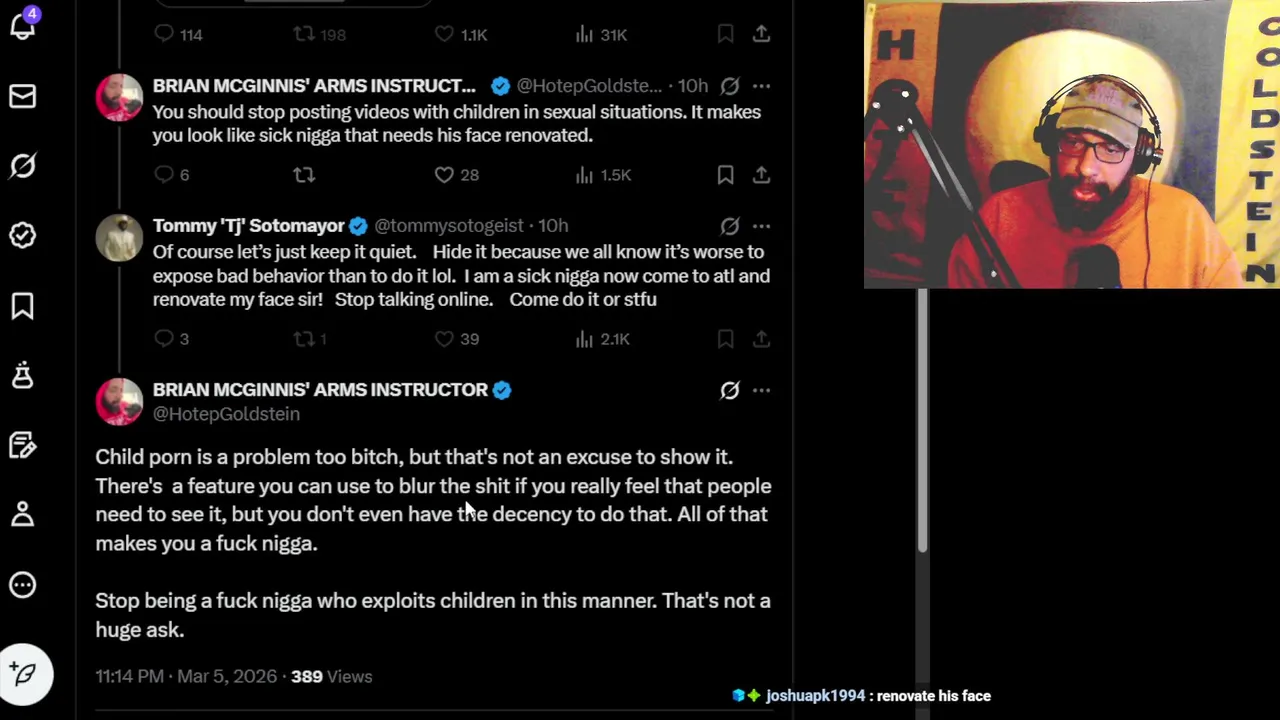1280x720 pixels.
Task: Reply to the post with 6 comments
Action: (x=165, y=175)
